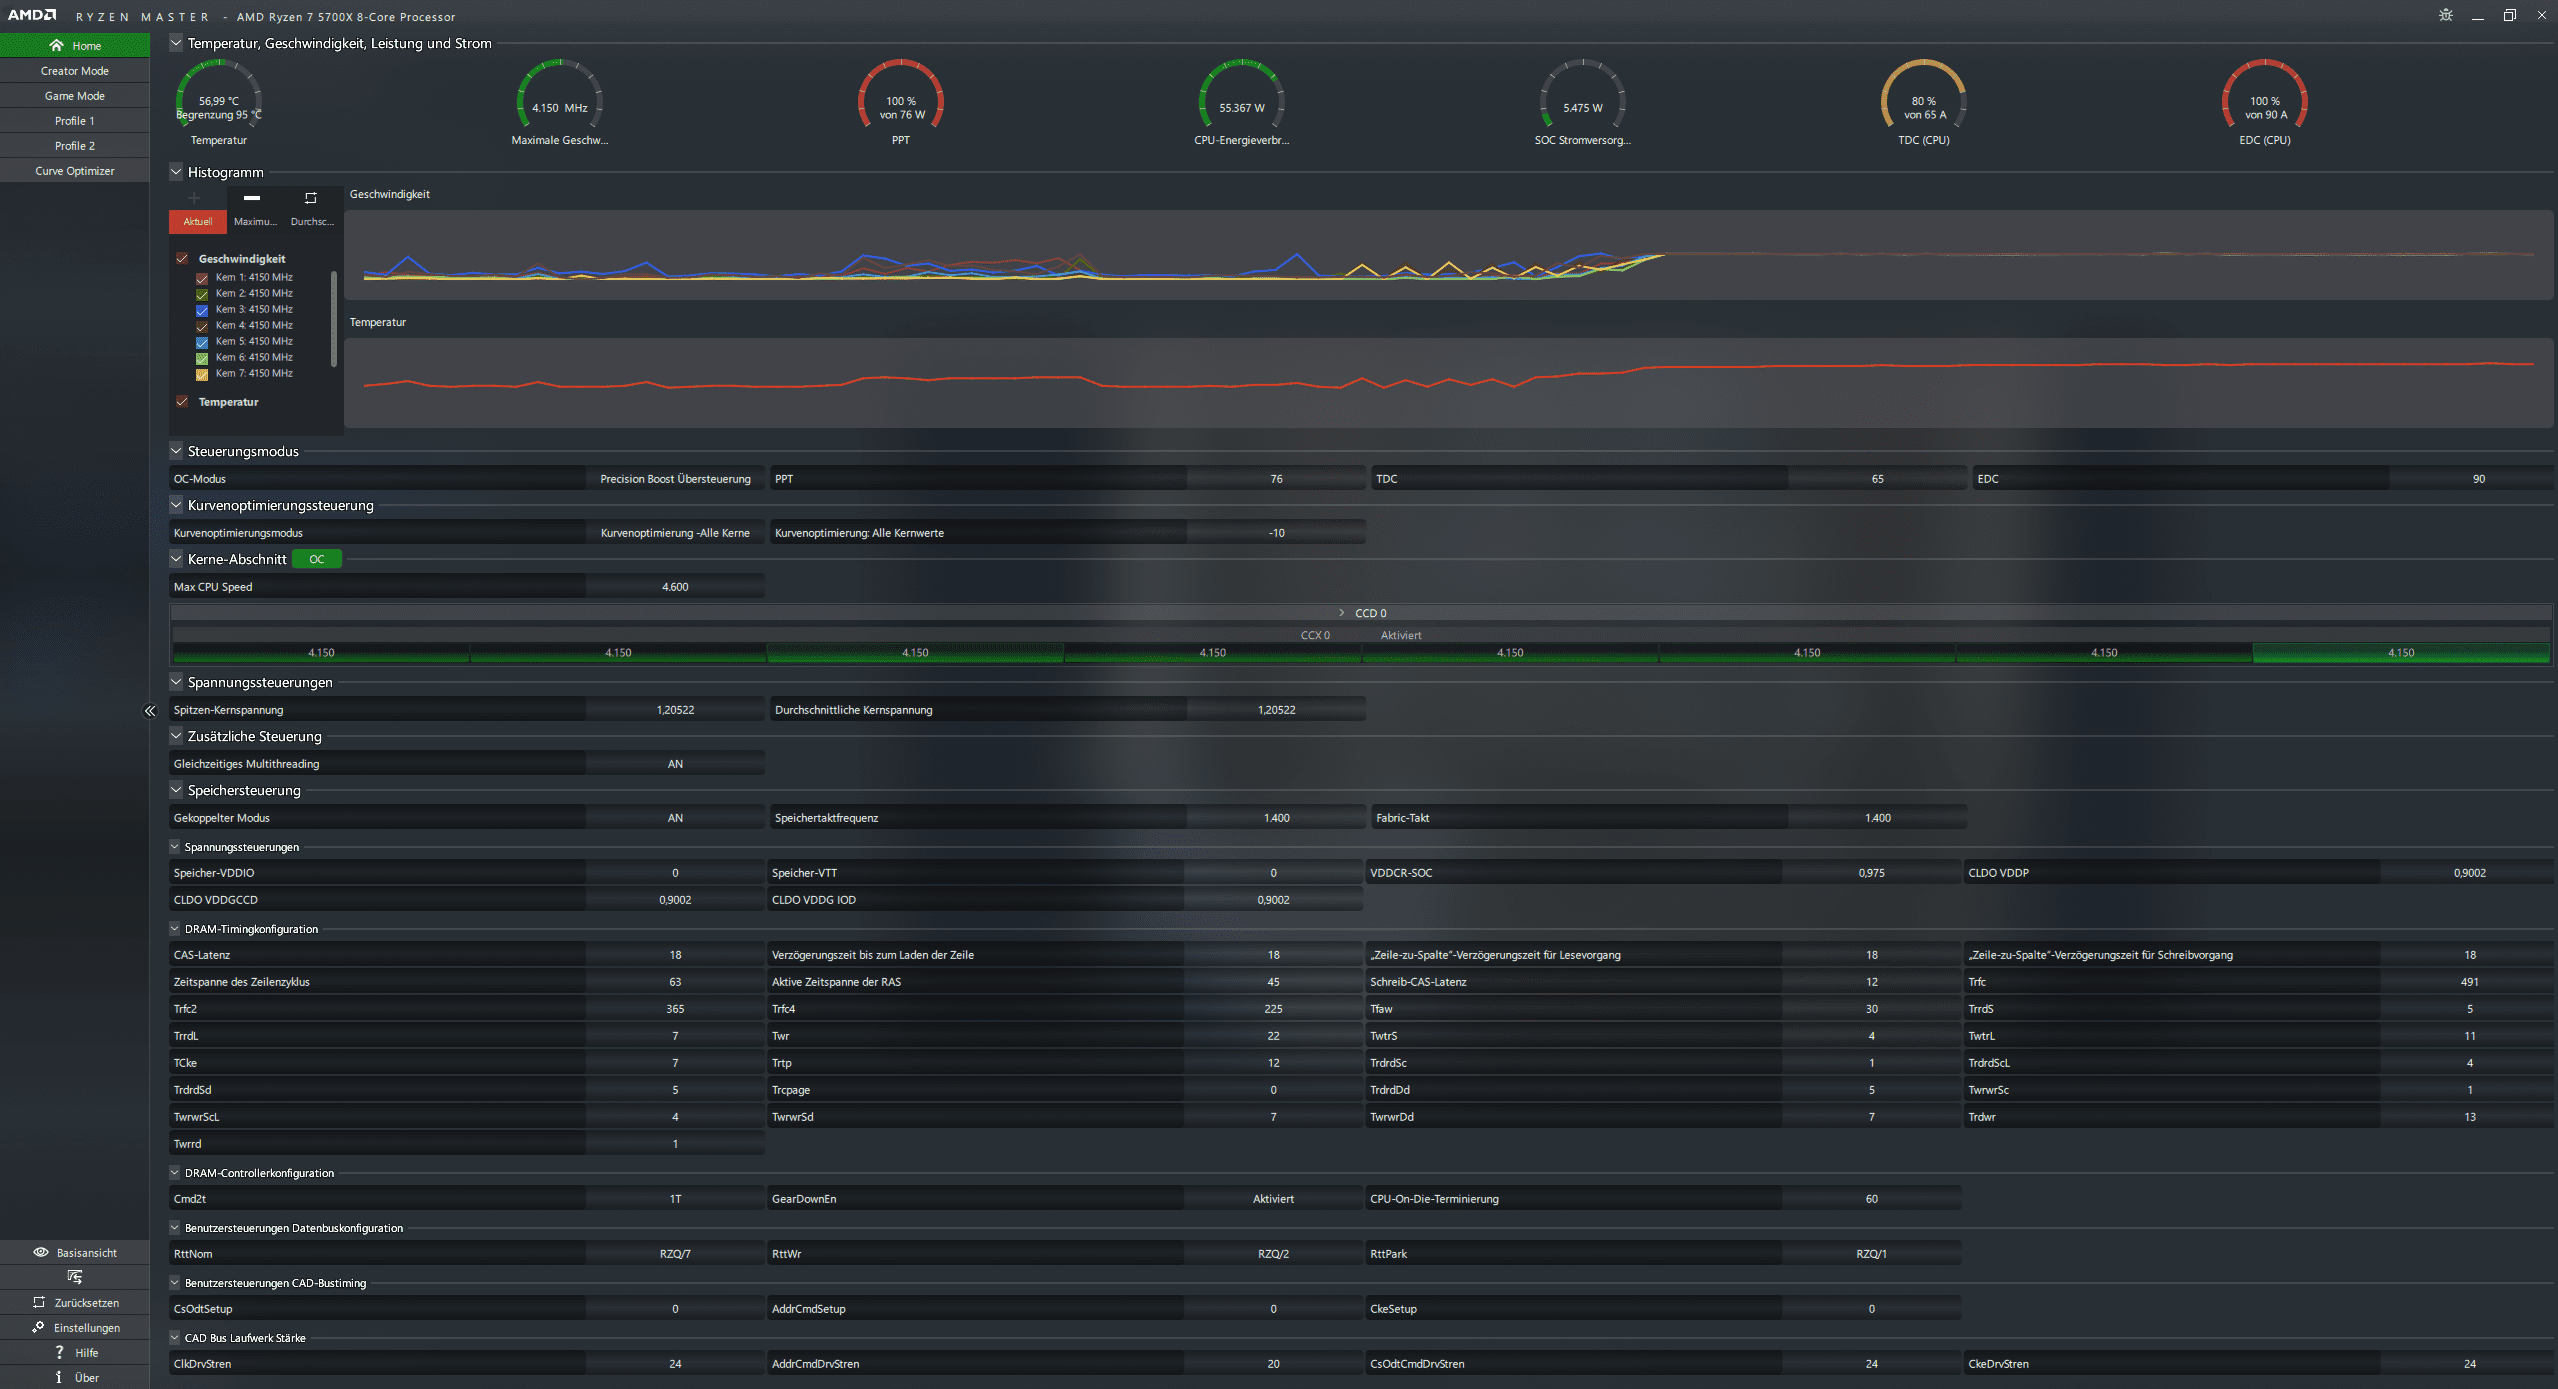The height and width of the screenshot is (1389, 2558).
Task: Uncheck the Geschwindigkeit group checkbox
Action: [182, 258]
